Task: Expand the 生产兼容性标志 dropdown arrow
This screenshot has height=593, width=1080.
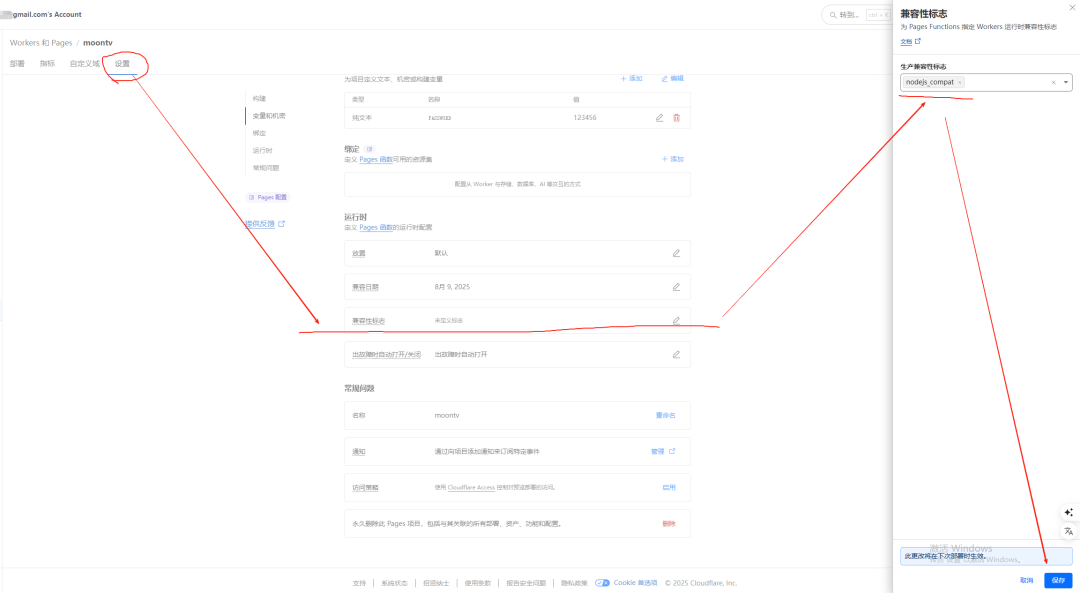Action: click(1066, 82)
